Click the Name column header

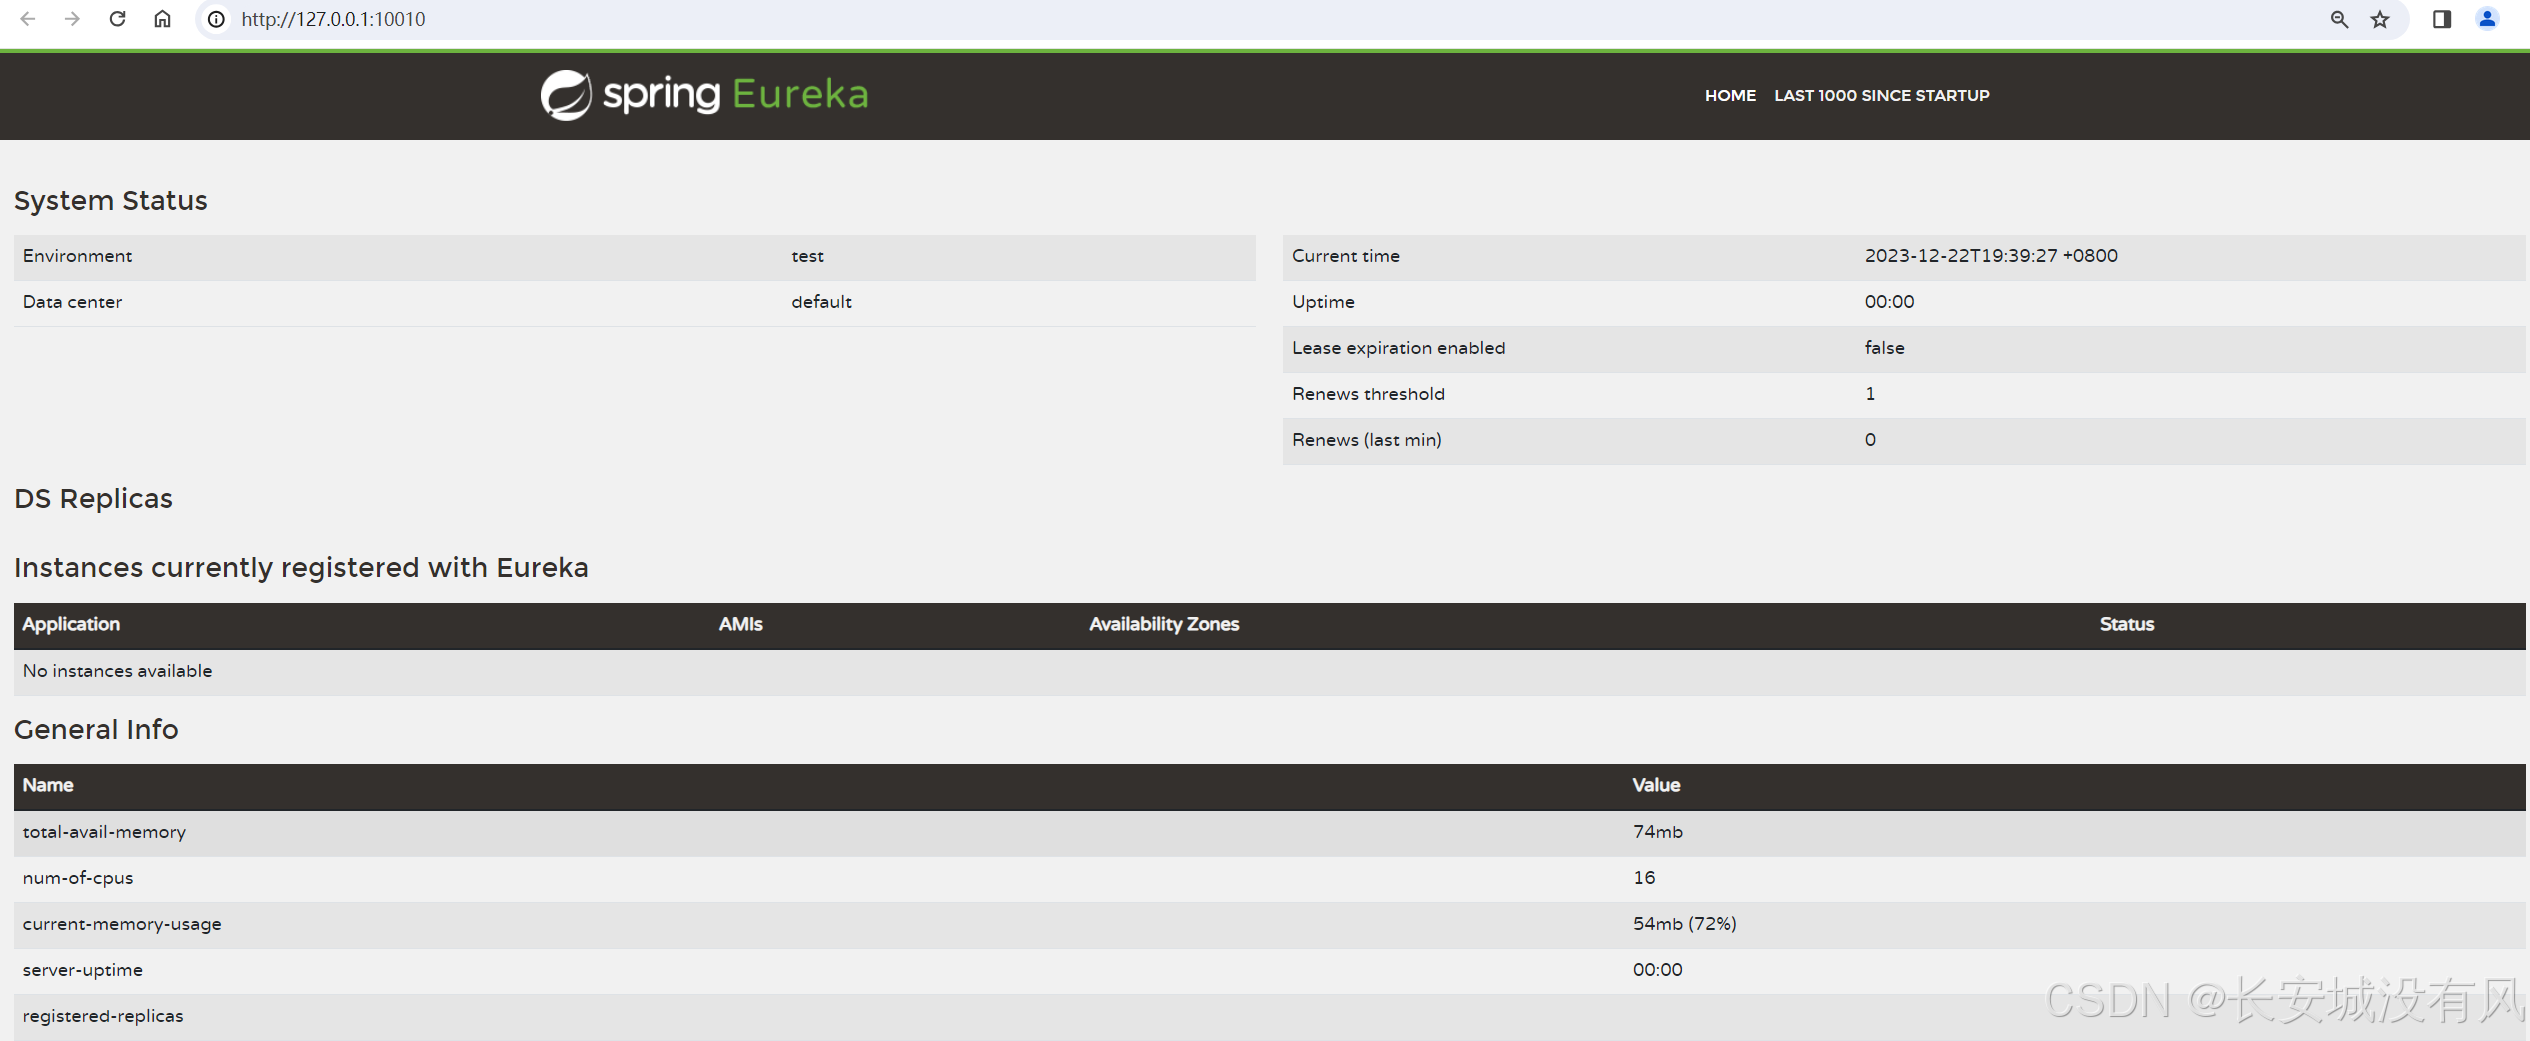48,786
